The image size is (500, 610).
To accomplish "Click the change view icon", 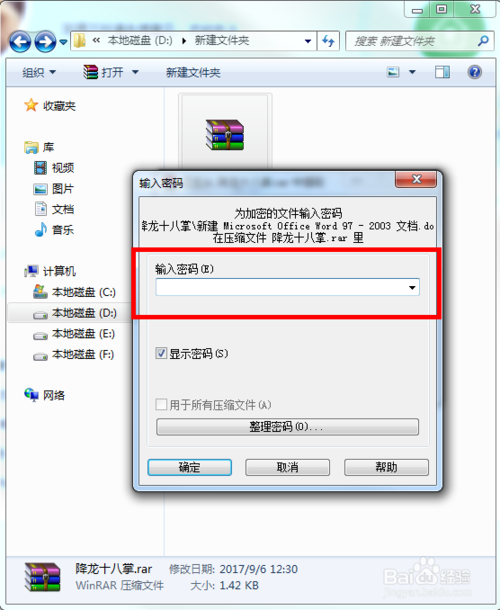I will pos(393,72).
